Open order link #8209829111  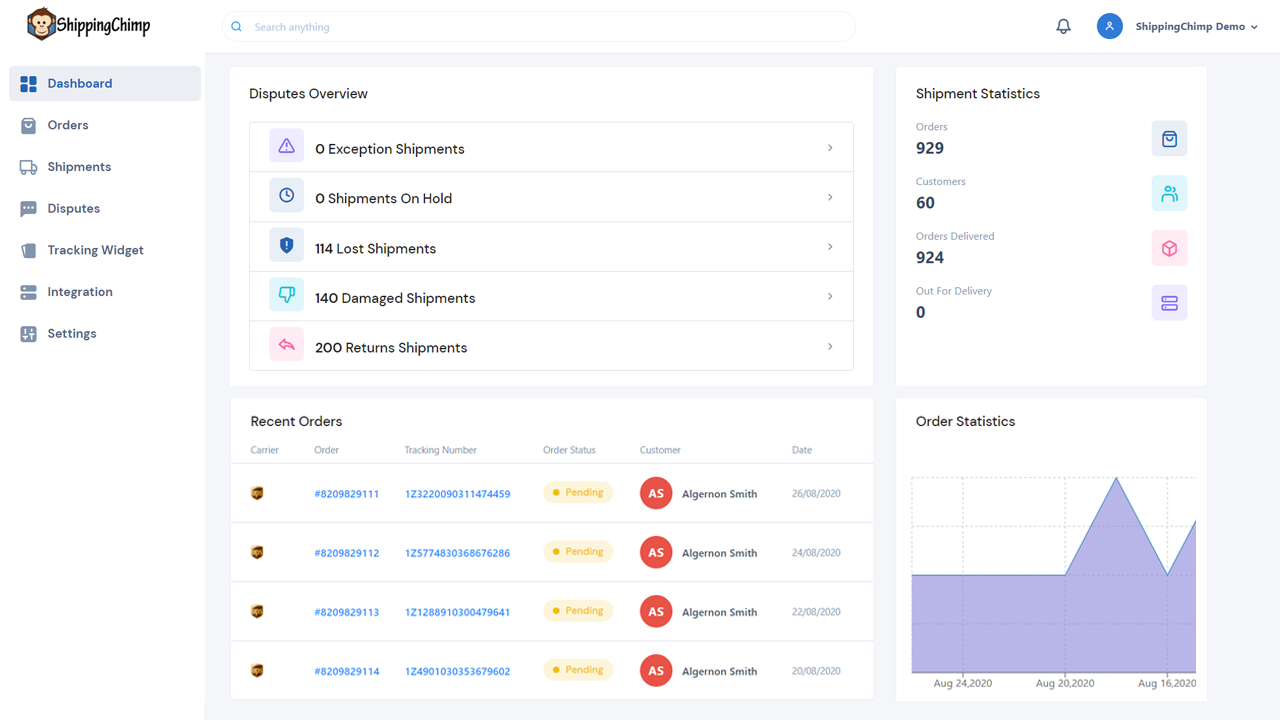(x=346, y=494)
